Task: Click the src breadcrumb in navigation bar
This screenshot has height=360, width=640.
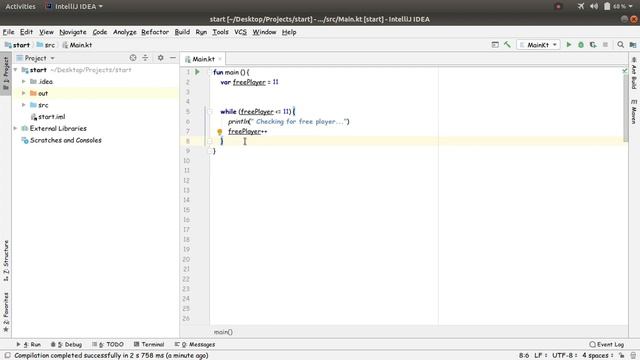Action: 46,45
